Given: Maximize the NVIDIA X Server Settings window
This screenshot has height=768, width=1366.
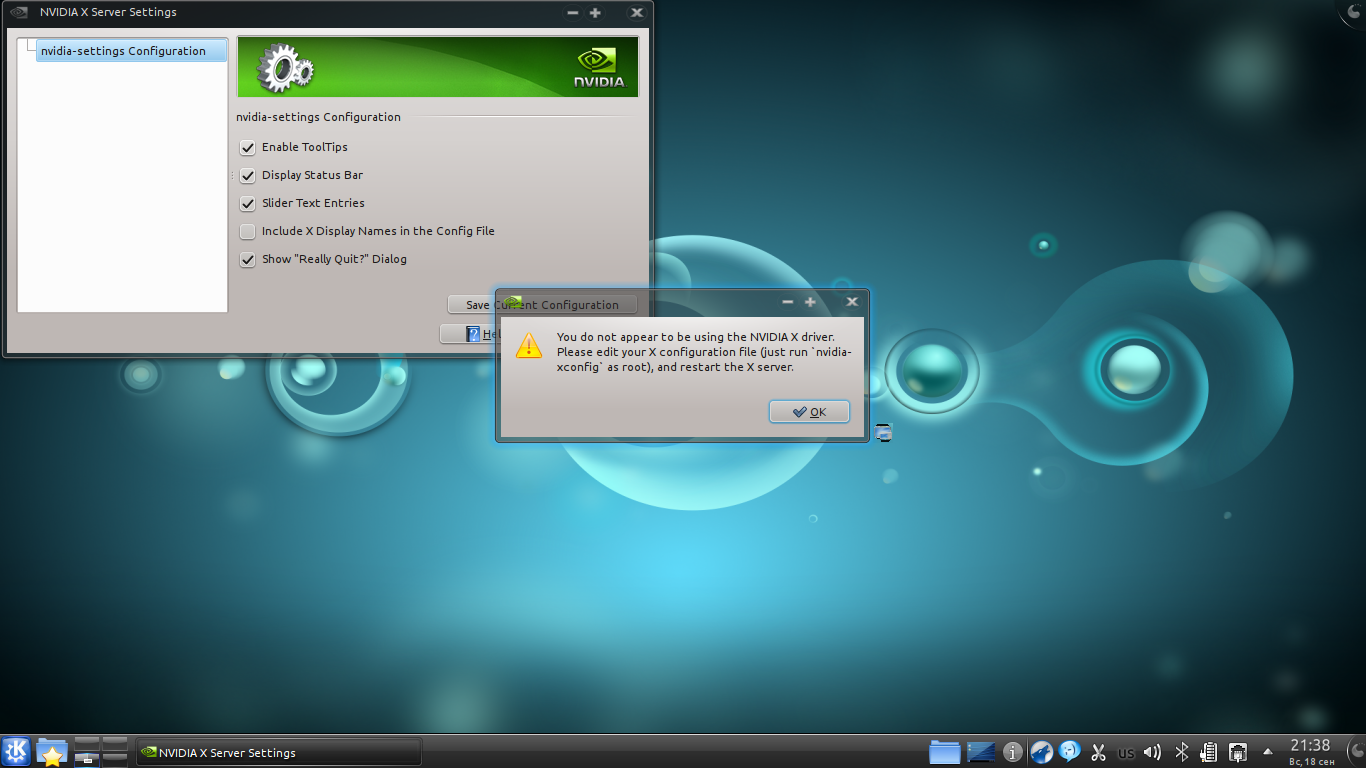Looking at the screenshot, I should pyautogui.click(x=595, y=13).
